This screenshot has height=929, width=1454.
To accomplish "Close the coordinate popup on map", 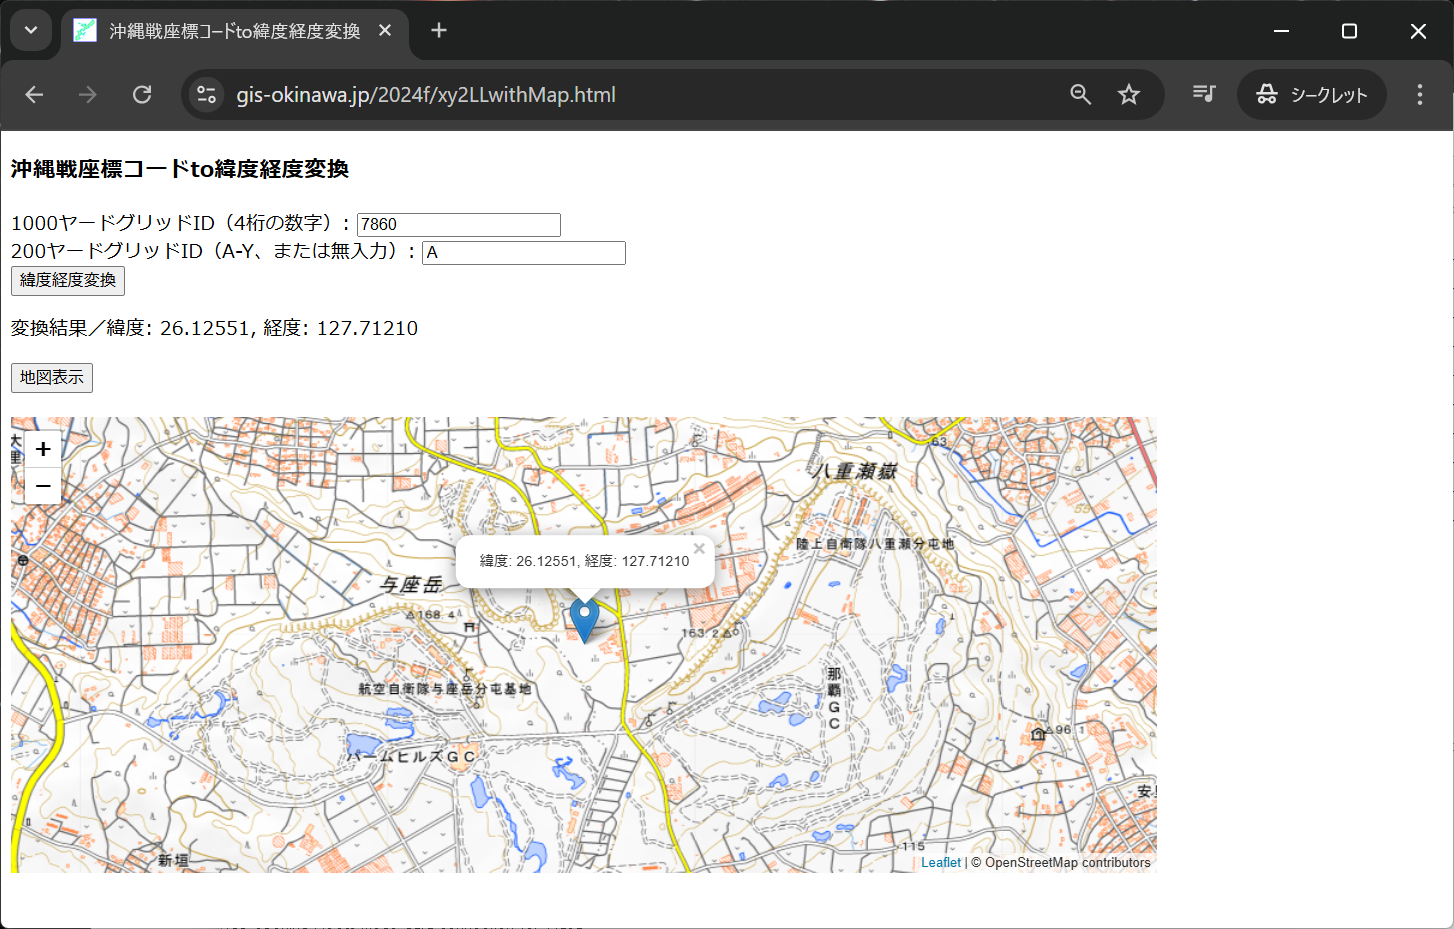I will tap(699, 548).
